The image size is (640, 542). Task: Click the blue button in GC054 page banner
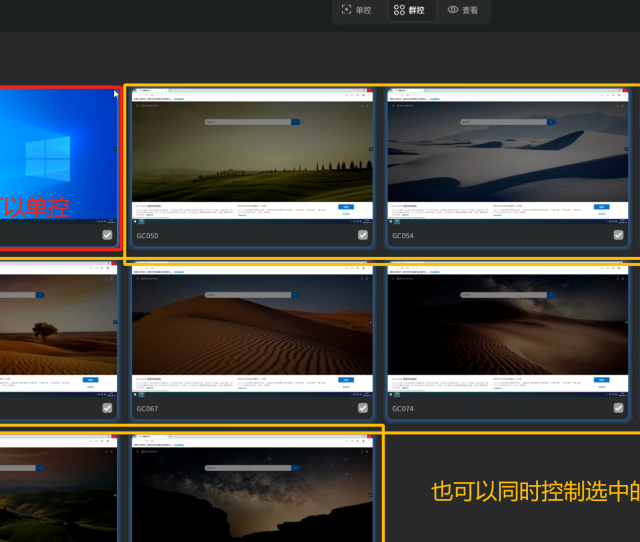click(601, 207)
